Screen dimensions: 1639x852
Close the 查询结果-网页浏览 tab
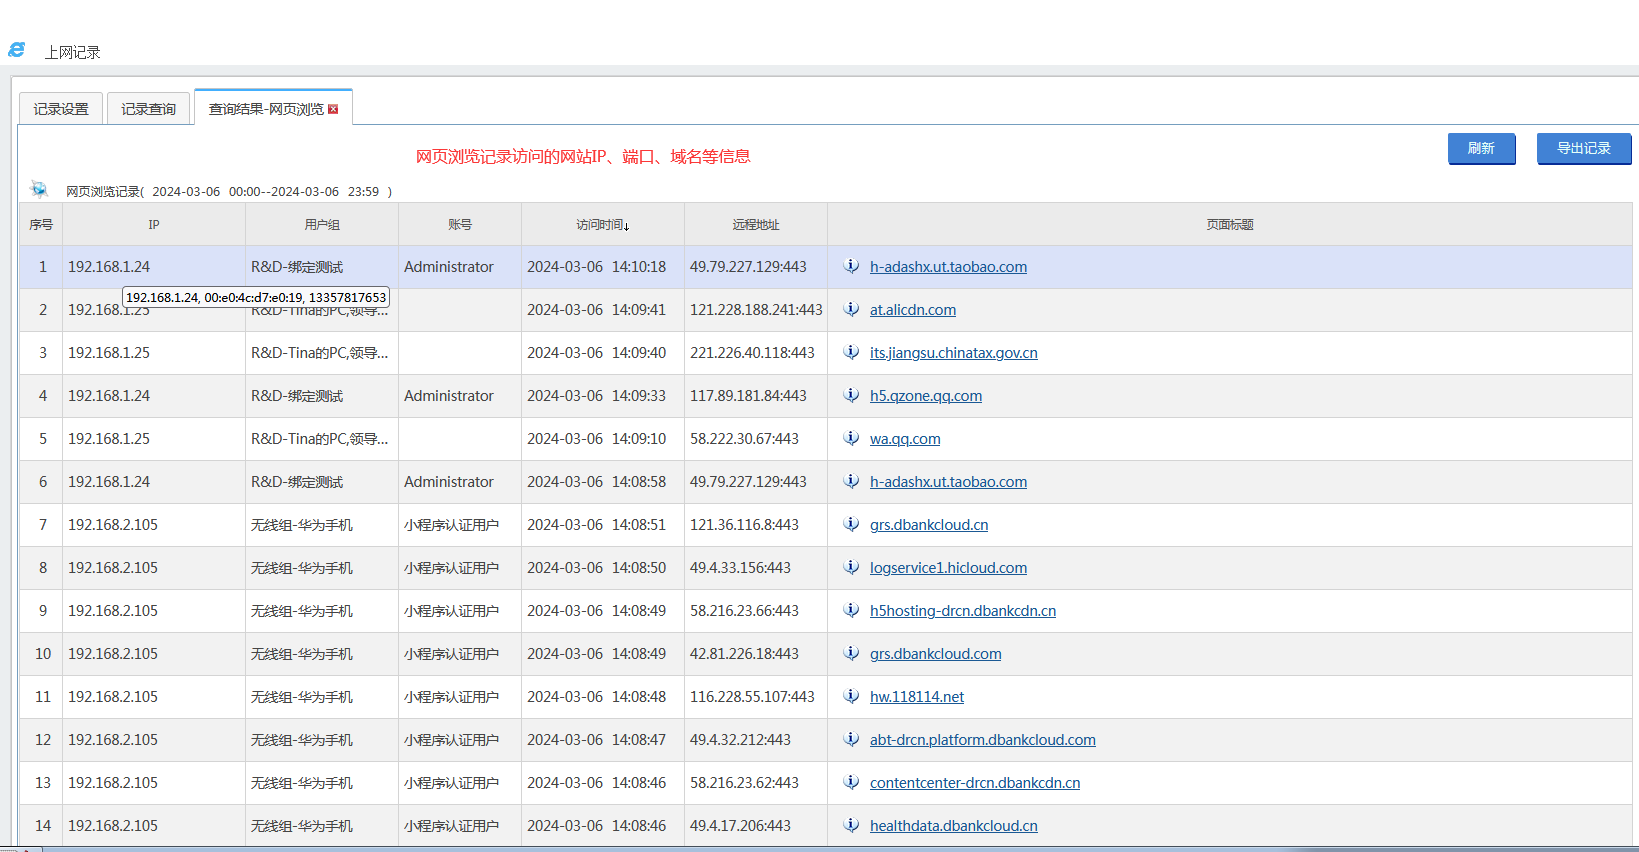pos(333,109)
